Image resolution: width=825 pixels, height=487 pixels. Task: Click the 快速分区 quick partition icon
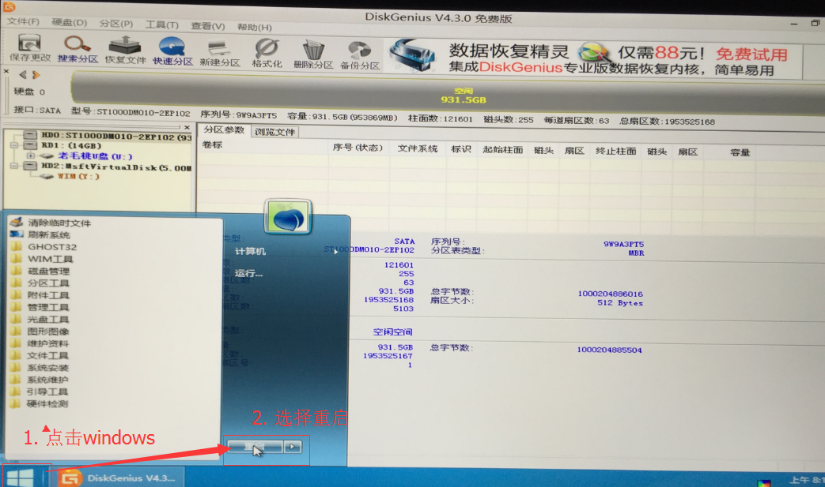pos(173,50)
